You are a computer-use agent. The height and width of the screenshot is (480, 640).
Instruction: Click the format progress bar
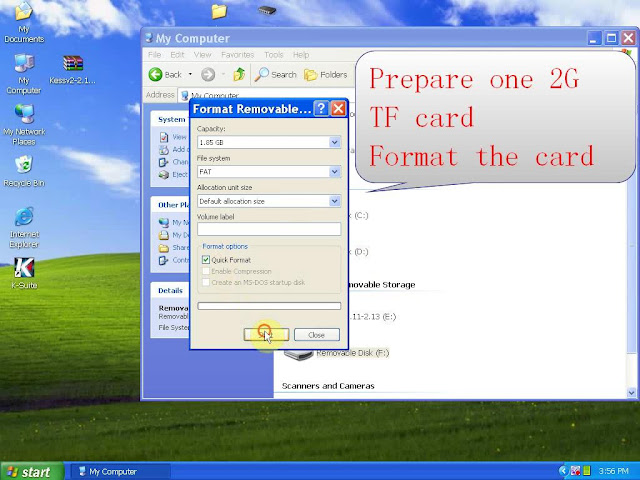tap(269, 306)
